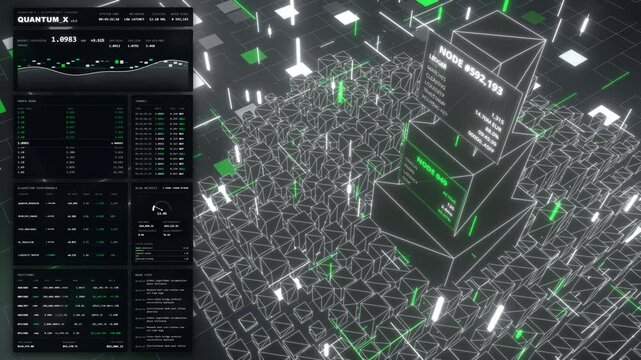Click the risk metrics gauge dial
The height and width of the screenshot is (360, 641).
161,207
